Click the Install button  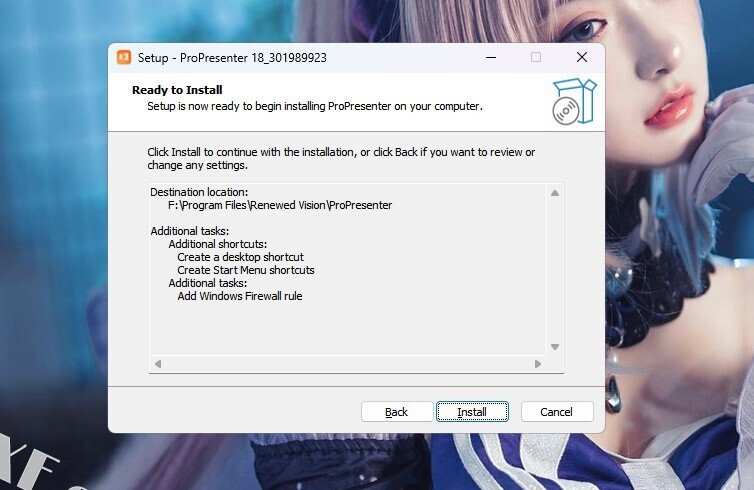pyautogui.click(x=472, y=412)
